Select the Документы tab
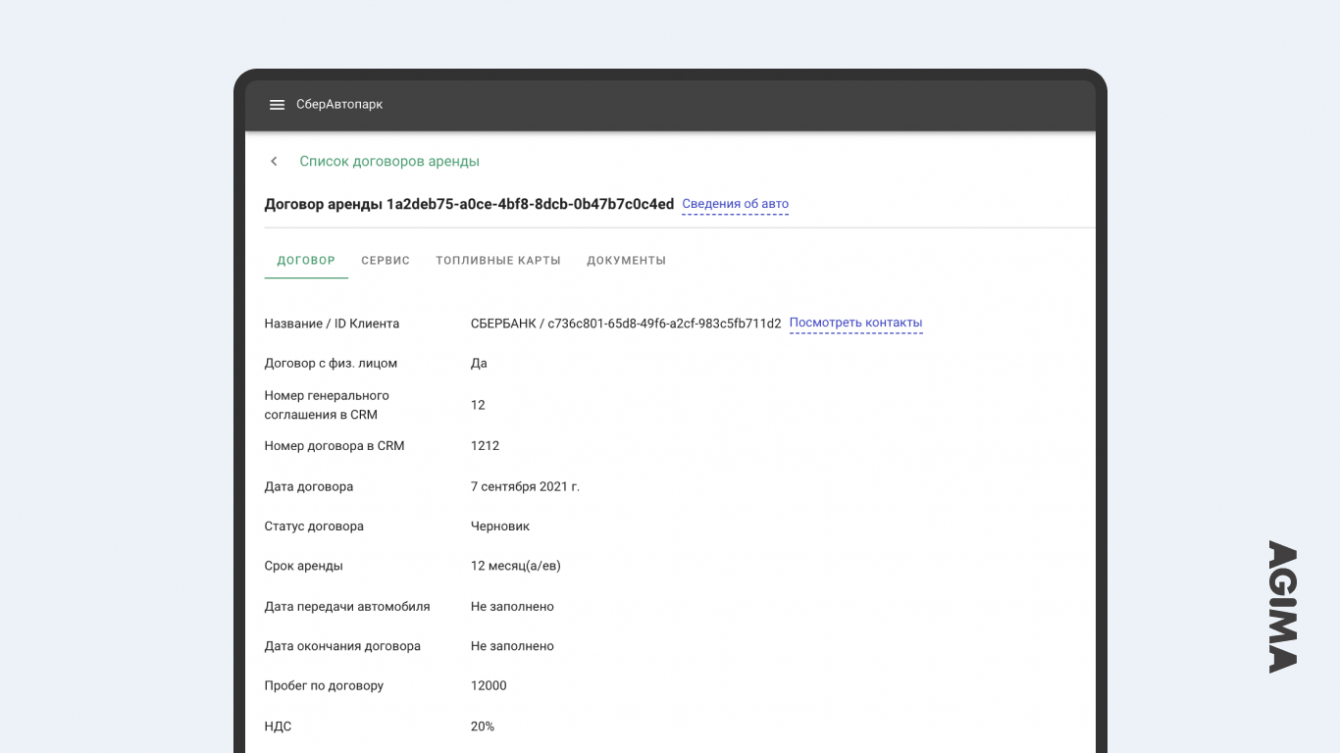Image resolution: width=1340 pixels, height=753 pixels. coord(626,261)
